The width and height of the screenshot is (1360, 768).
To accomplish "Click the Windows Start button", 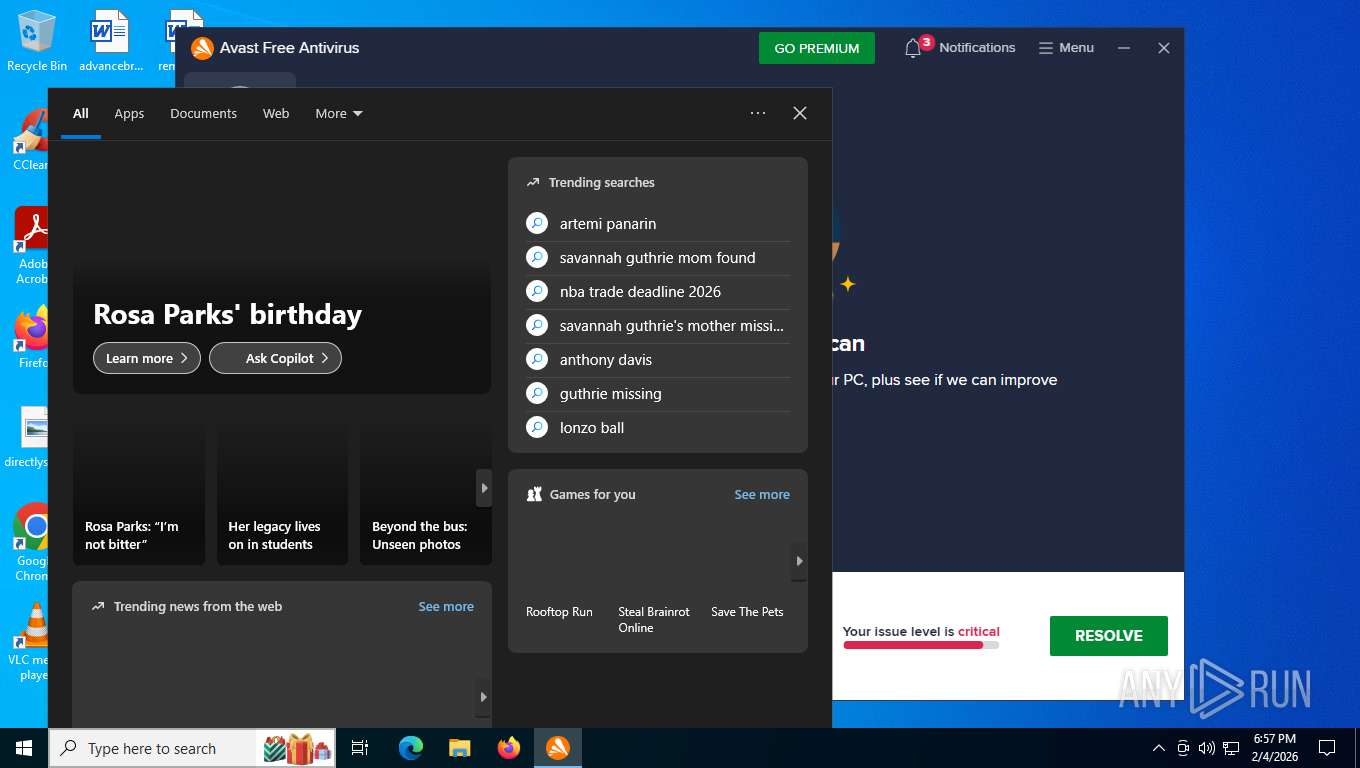I will coord(24,748).
